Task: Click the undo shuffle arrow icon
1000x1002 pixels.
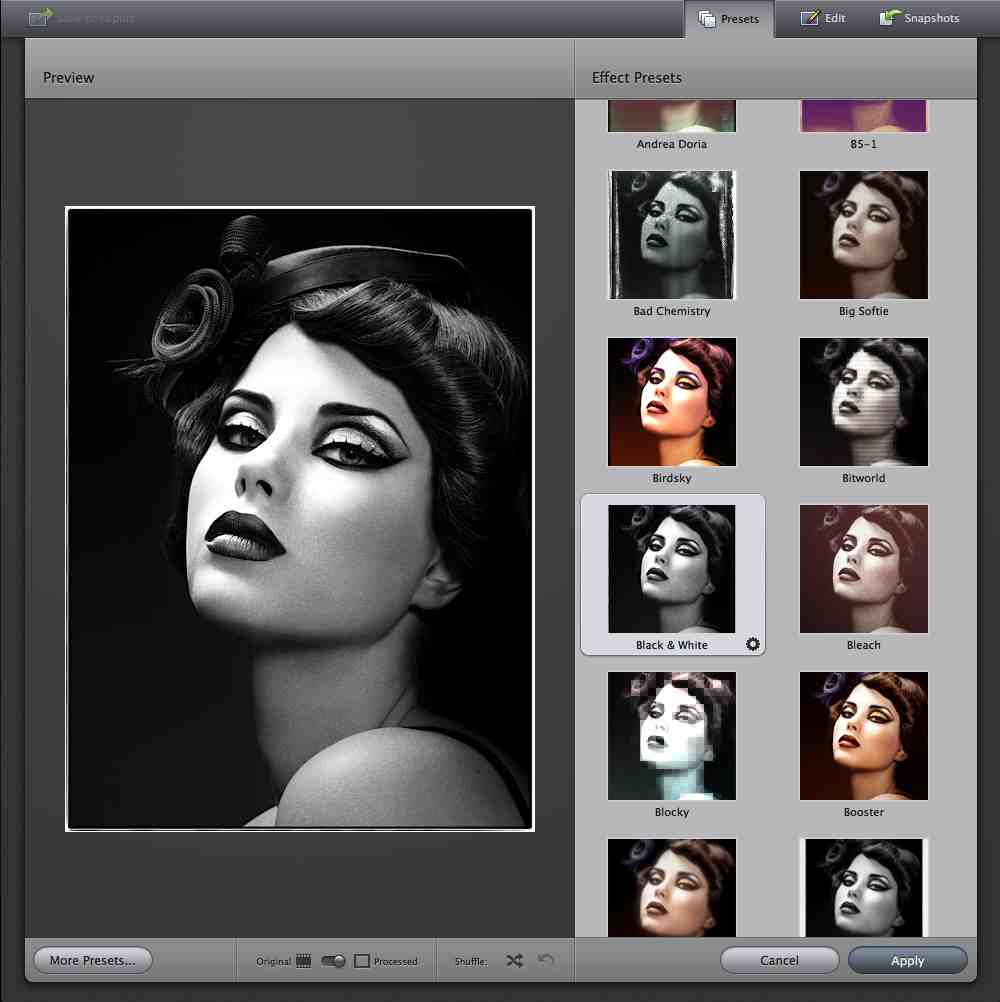Action: (546, 961)
